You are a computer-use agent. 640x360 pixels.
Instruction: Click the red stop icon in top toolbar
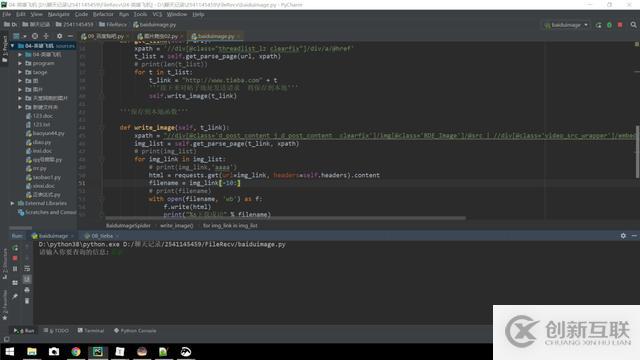[620, 25]
